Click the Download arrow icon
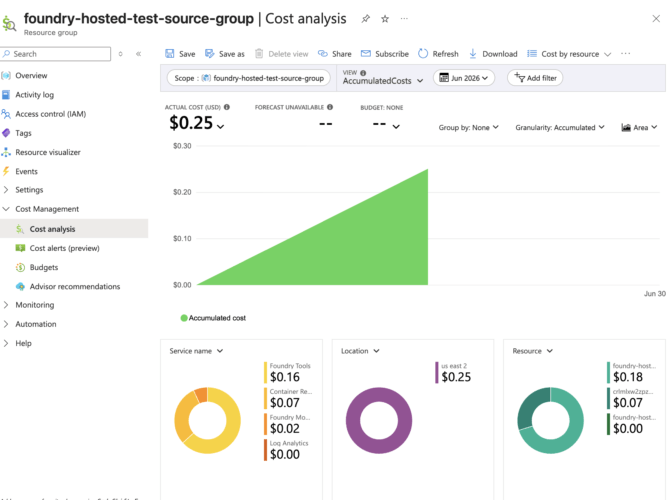Image resolution: width=670 pixels, height=500 pixels. click(x=473, y=53)
